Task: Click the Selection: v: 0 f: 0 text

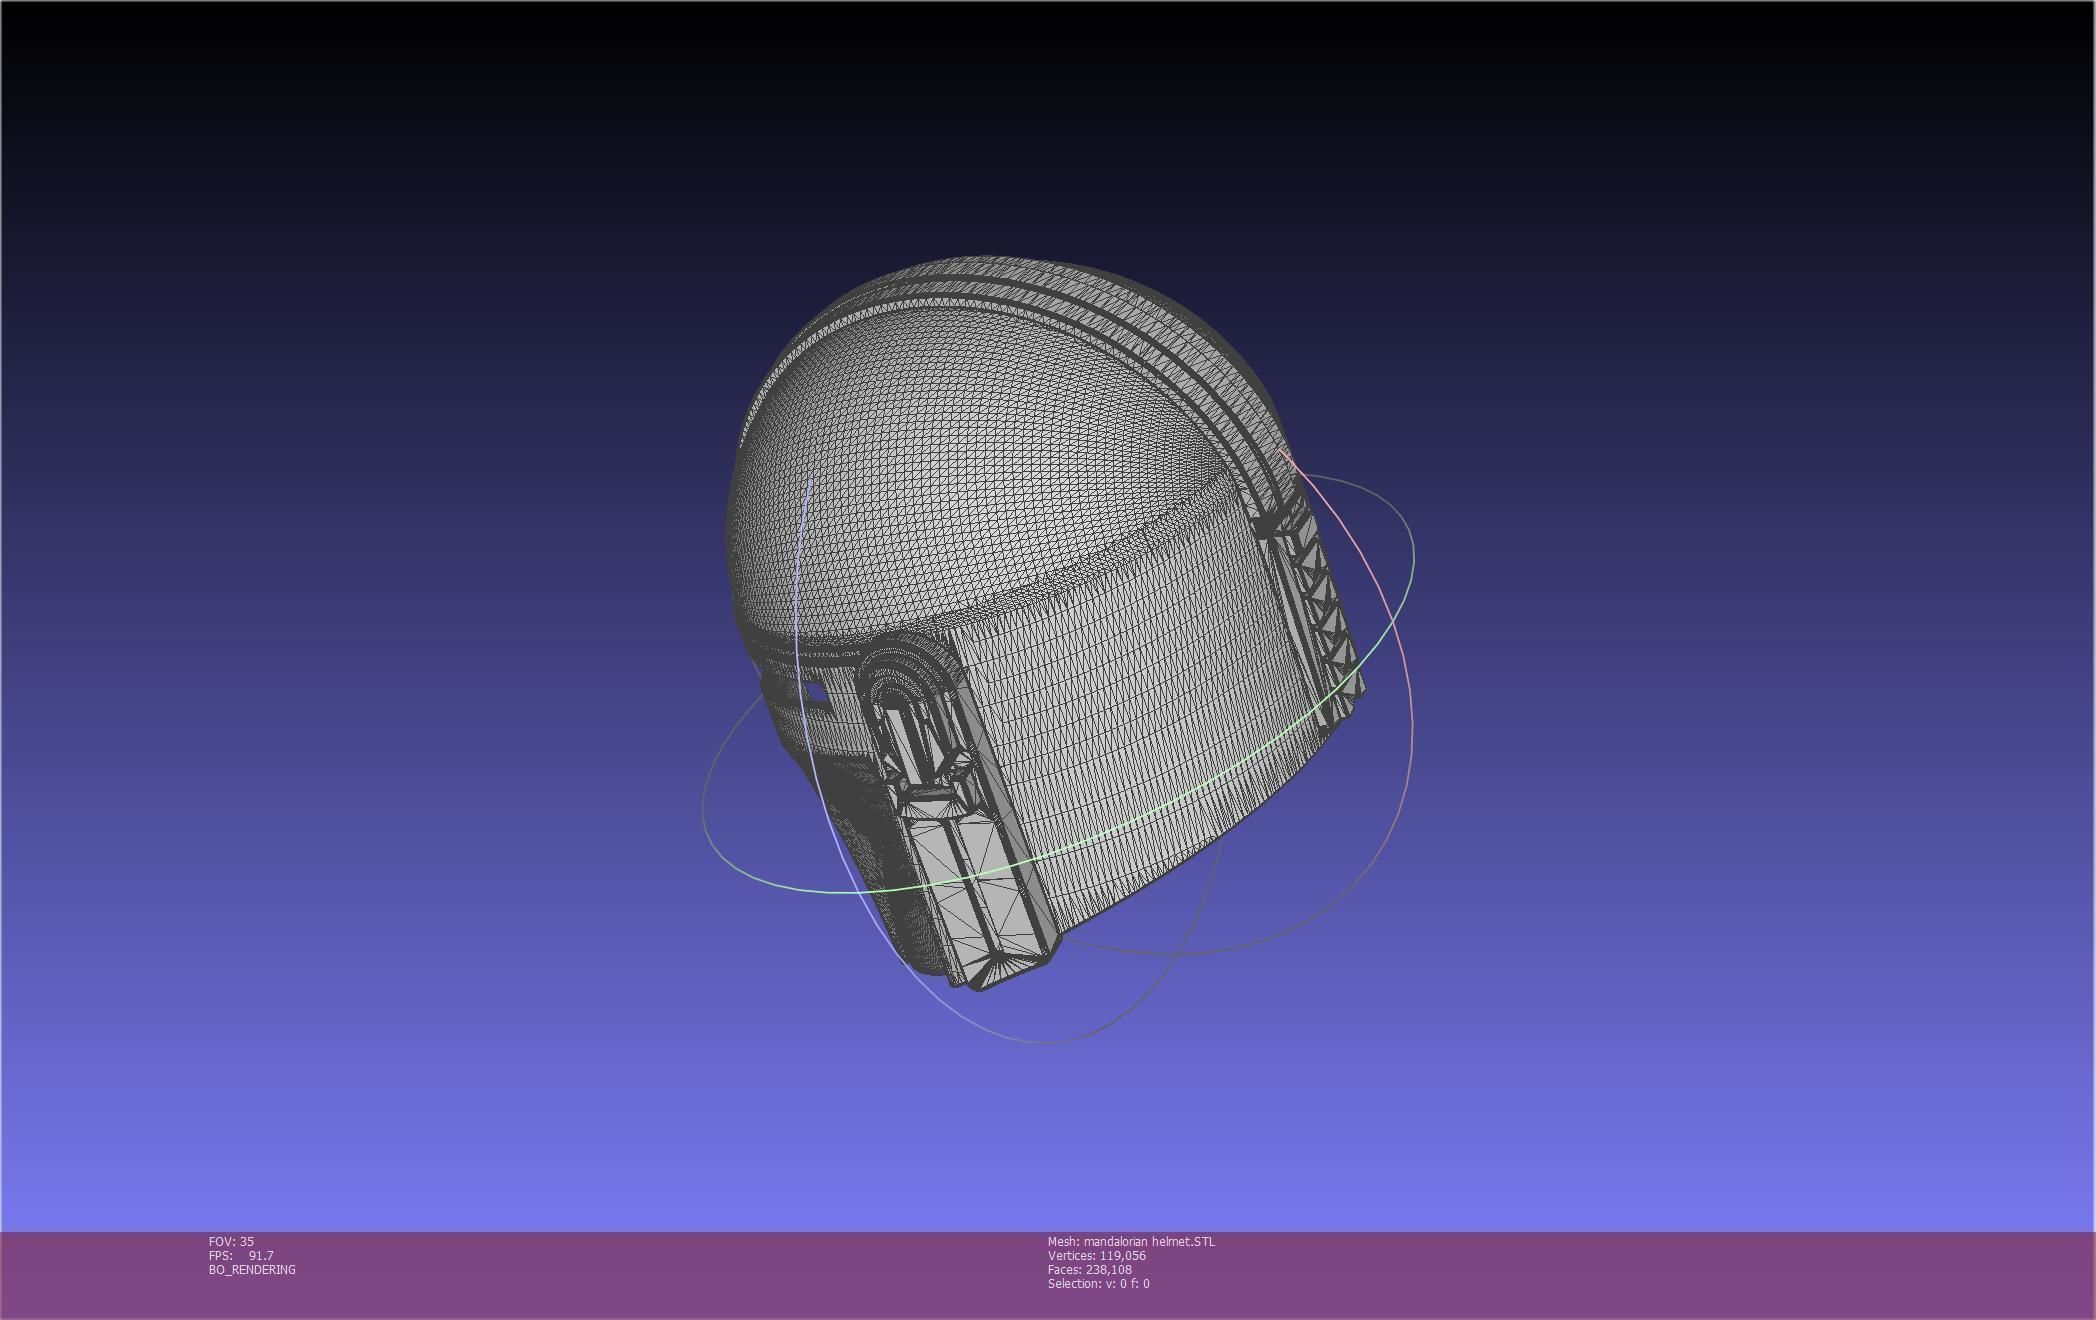Action: pyautogui.click(x=1098, y=1283)
